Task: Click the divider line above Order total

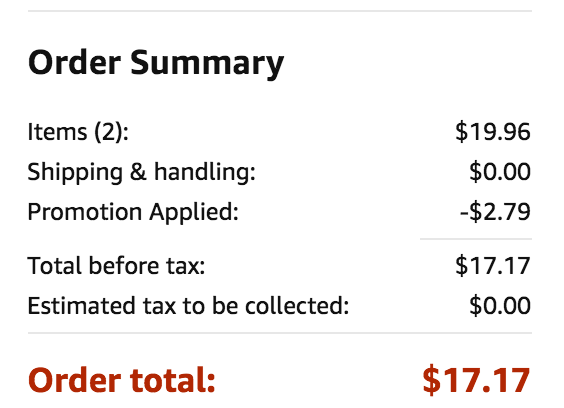Action: point(280,333)
